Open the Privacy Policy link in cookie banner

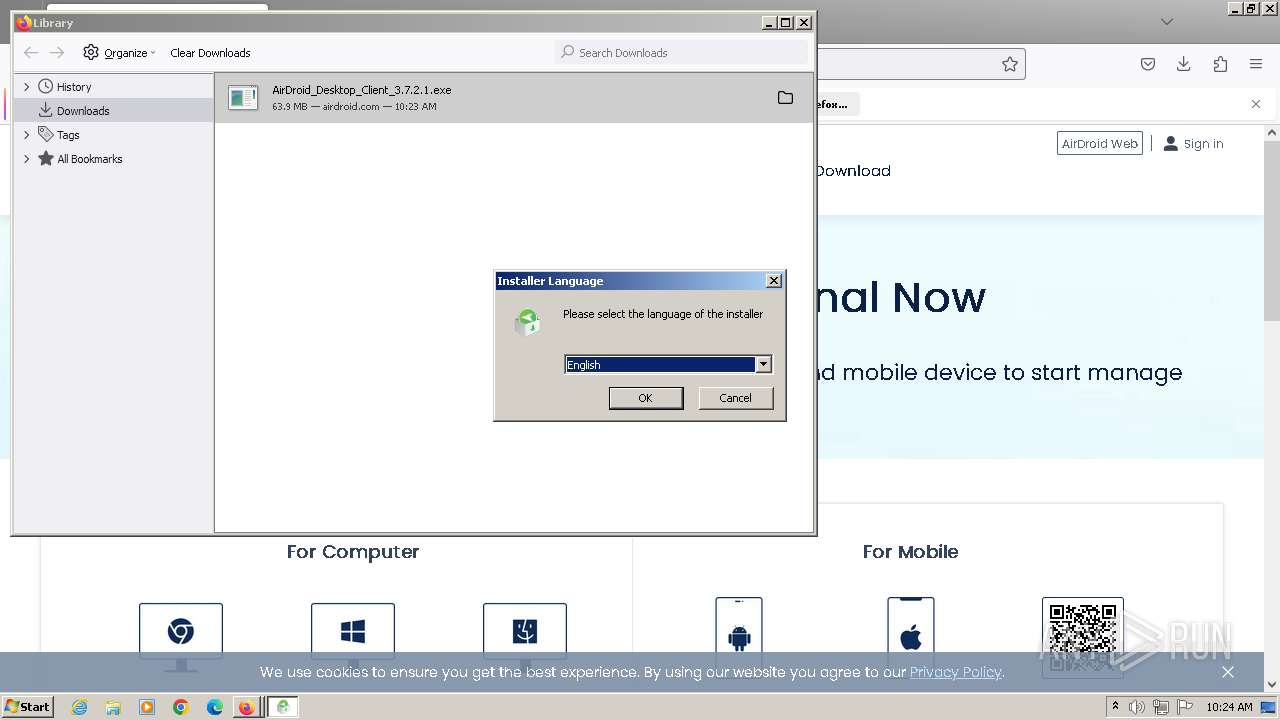pyautogui.click(x=955, y=672)
